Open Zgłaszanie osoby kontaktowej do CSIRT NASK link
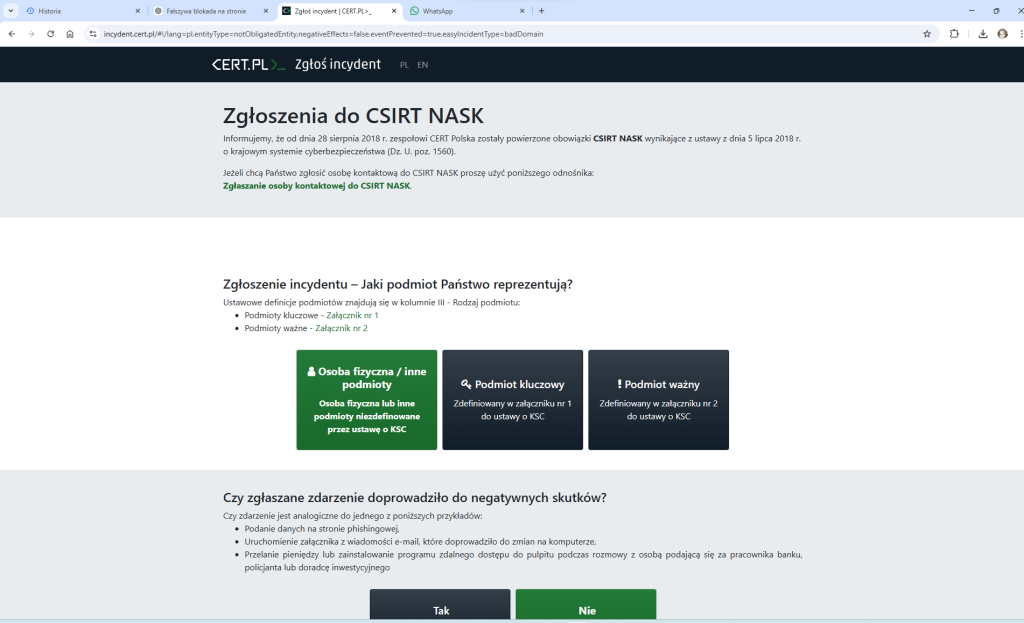1024x623 pixels. coord(317,185)
